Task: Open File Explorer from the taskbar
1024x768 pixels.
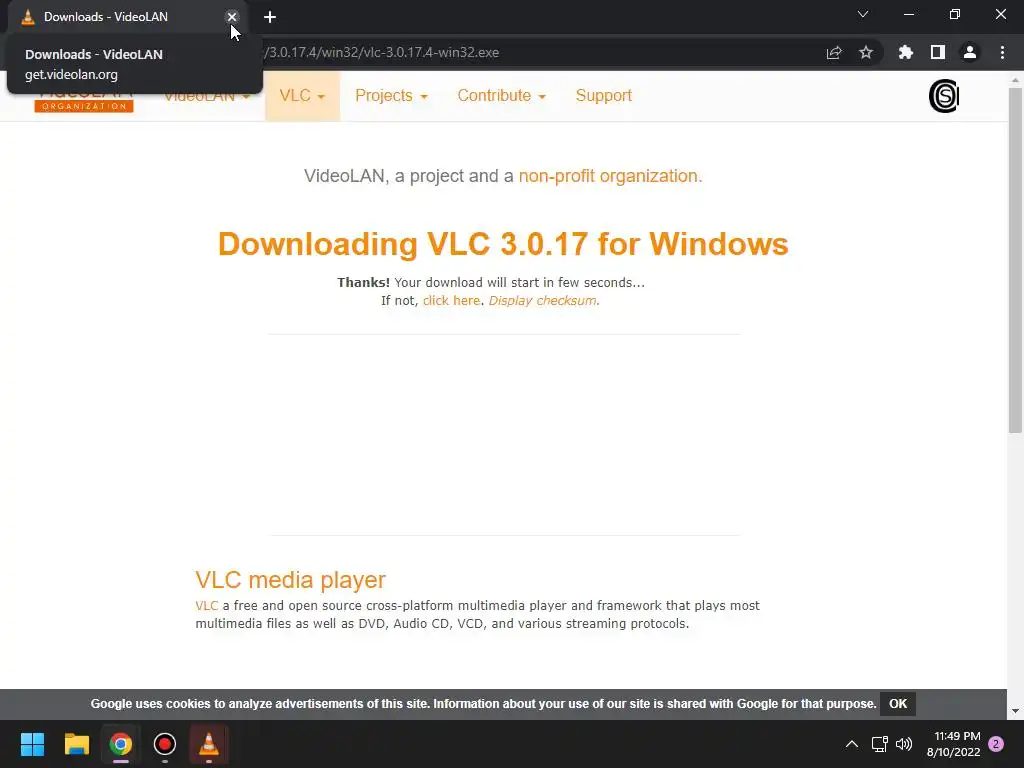Action: [76, 744]
